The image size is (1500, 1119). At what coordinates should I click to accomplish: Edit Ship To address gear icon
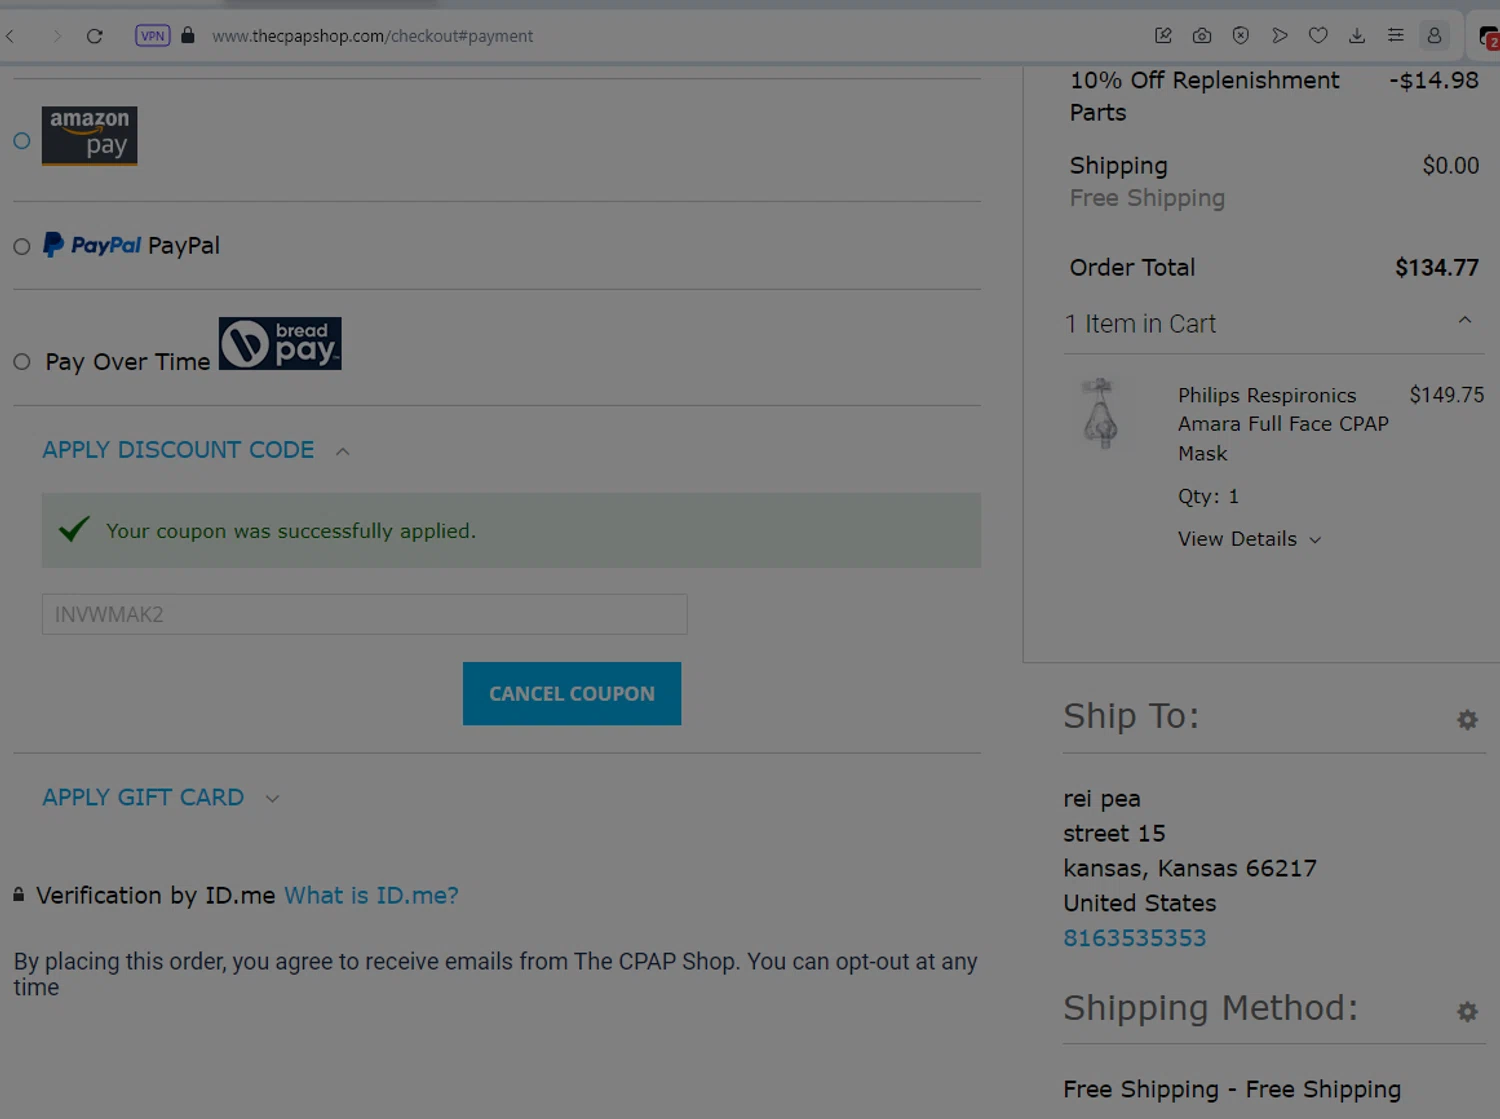click(1467, 720)
